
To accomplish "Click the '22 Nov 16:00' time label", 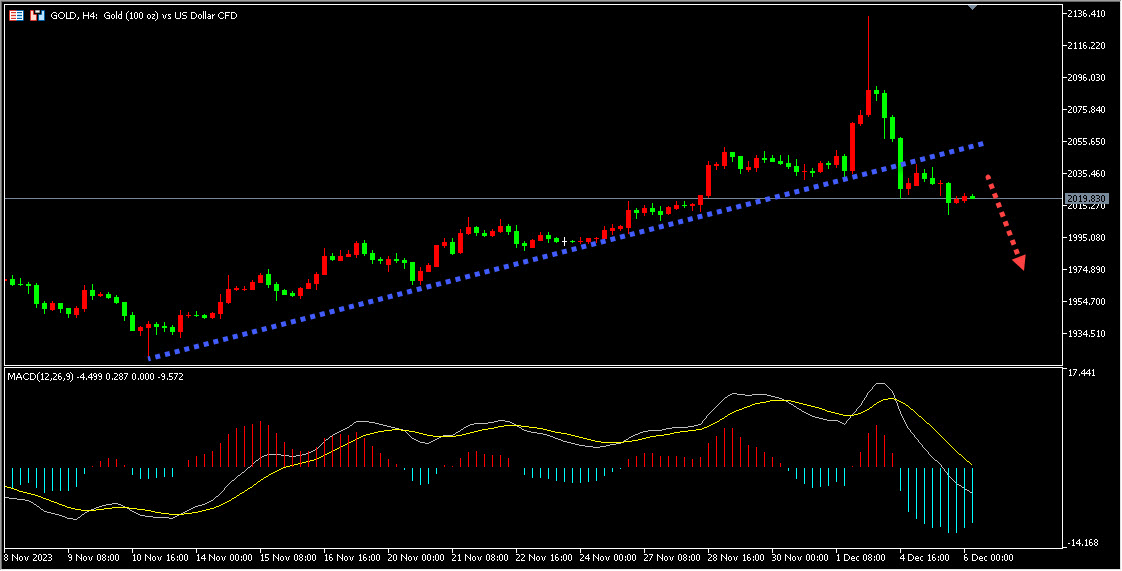I will pos(544,557).
